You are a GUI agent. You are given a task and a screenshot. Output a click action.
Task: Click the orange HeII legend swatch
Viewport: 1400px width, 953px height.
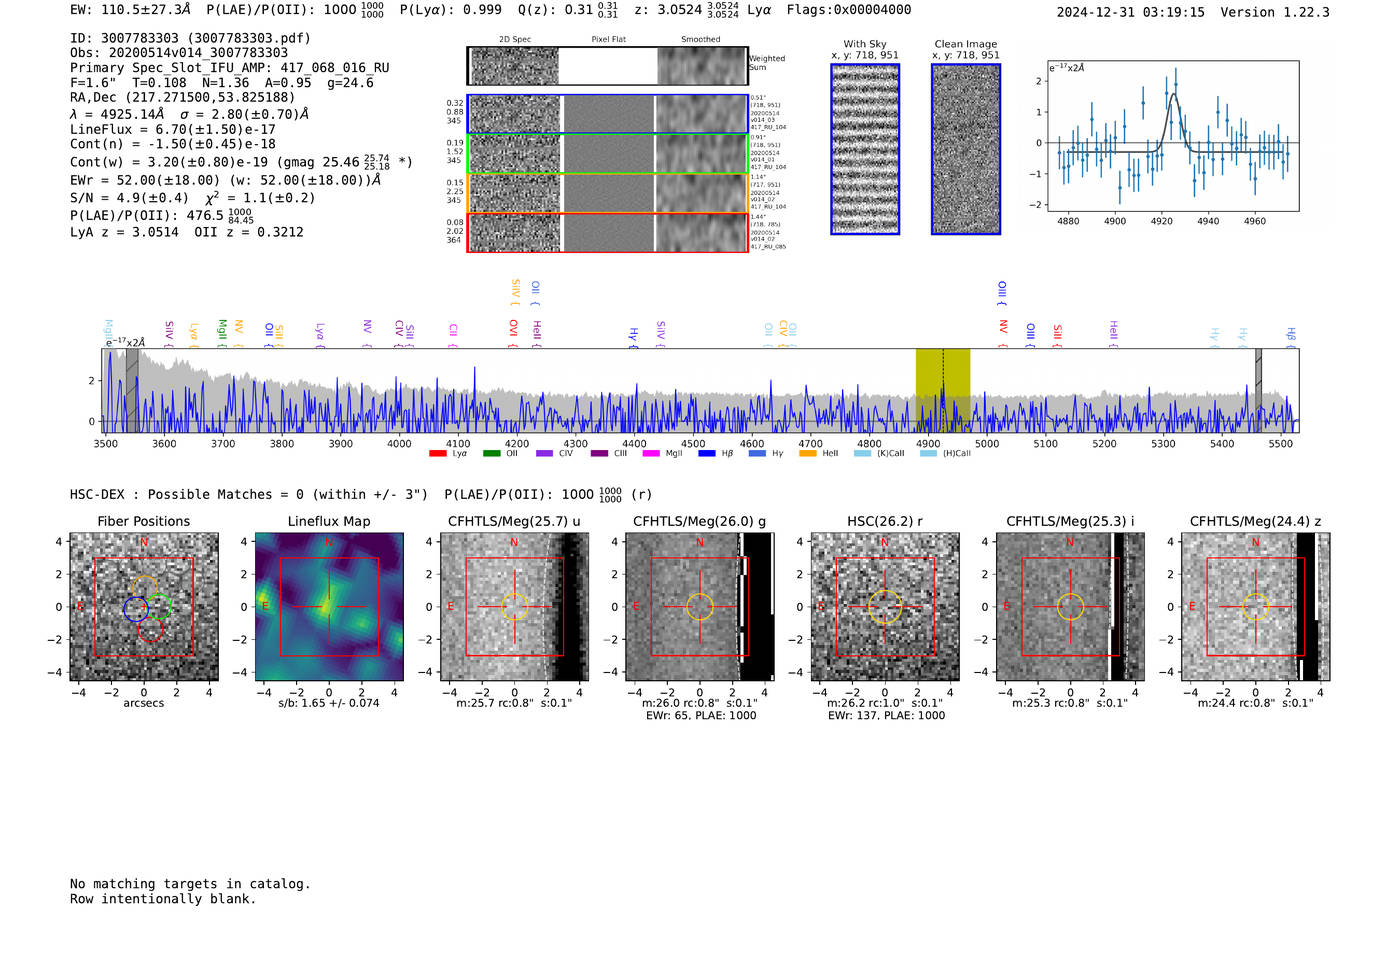(808, 454)
